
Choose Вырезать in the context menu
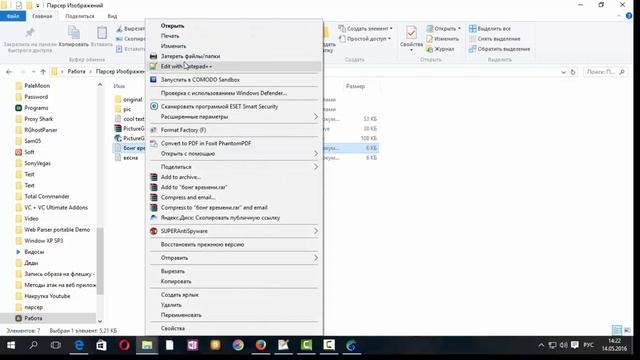tap(234, 271)
